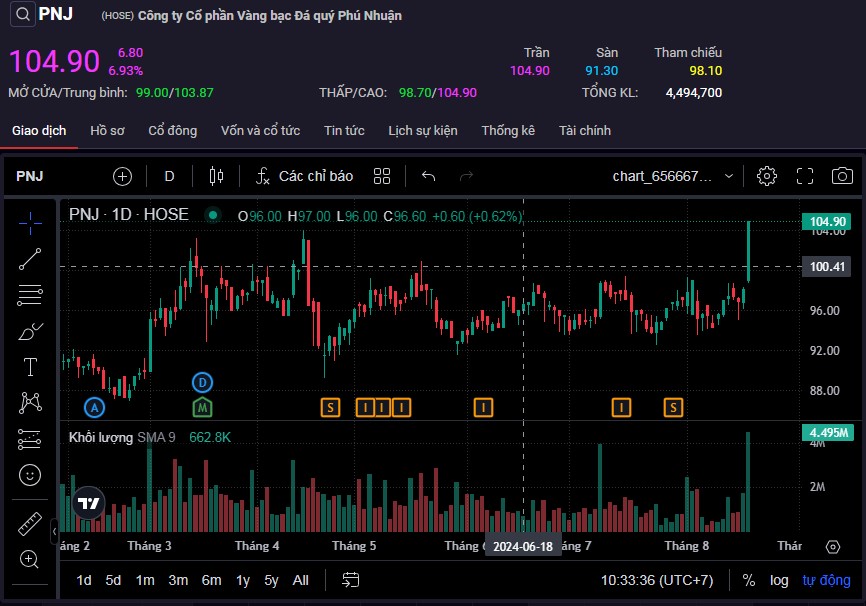
Task: Activate the ruler measure tool
Action: [30, 524]
